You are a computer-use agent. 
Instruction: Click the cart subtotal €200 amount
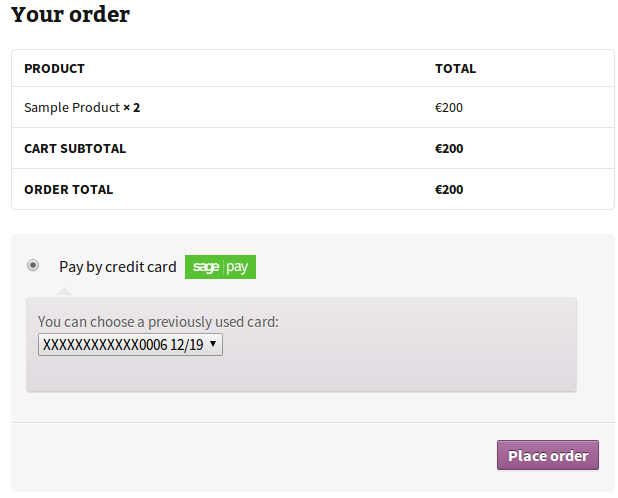449,148
